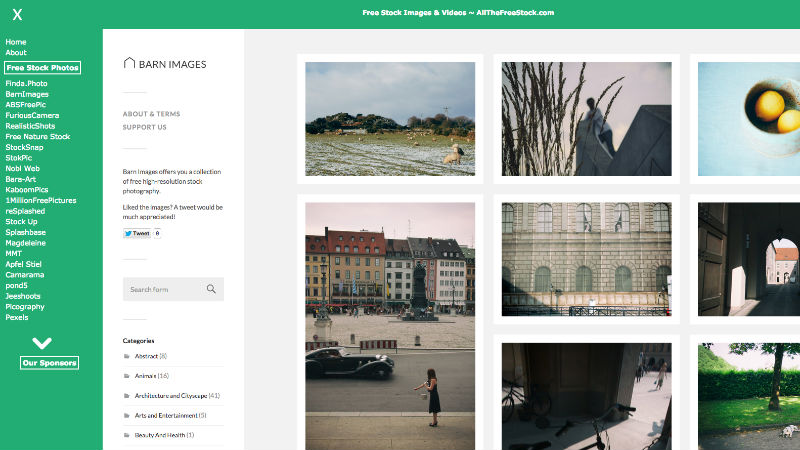
Task: Open Pexels site link
Action: (x=17, y=317)
